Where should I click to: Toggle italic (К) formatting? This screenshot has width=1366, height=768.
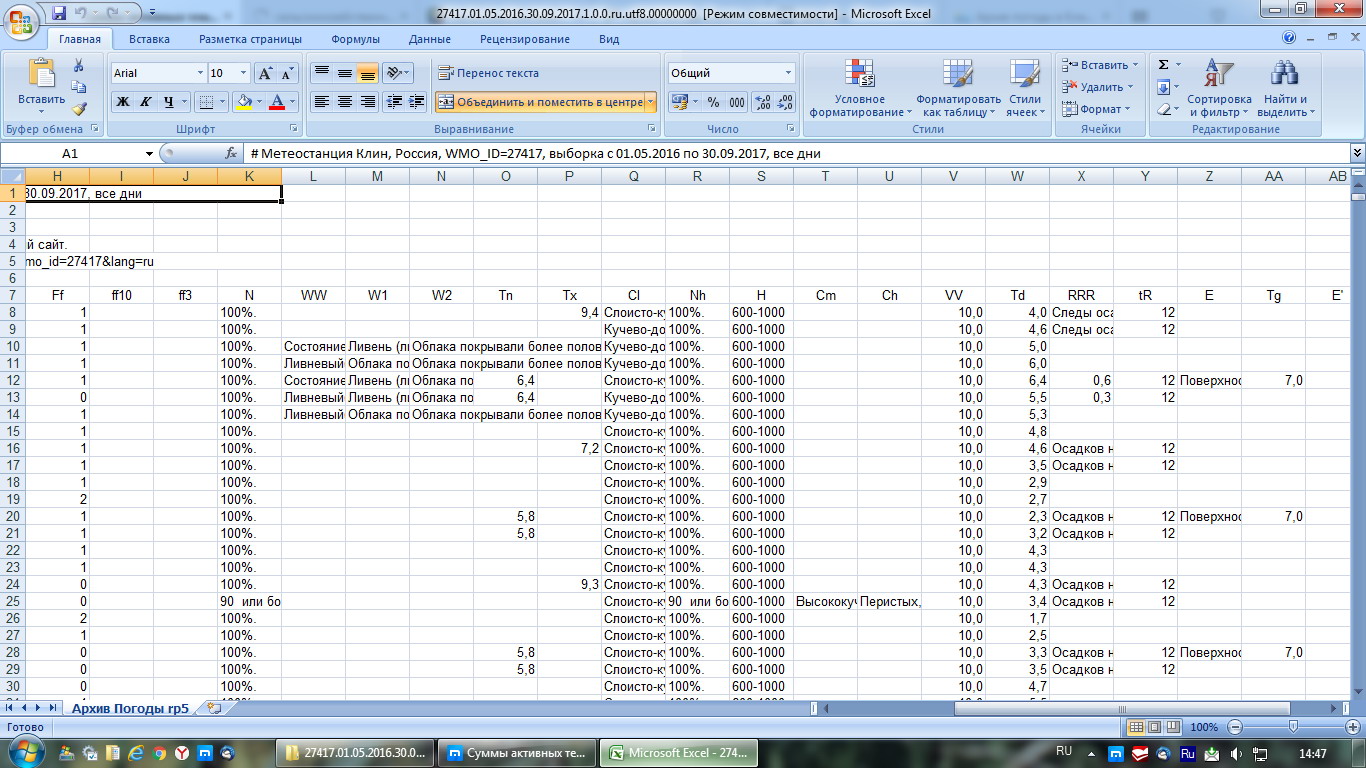(x=146, y=102)
